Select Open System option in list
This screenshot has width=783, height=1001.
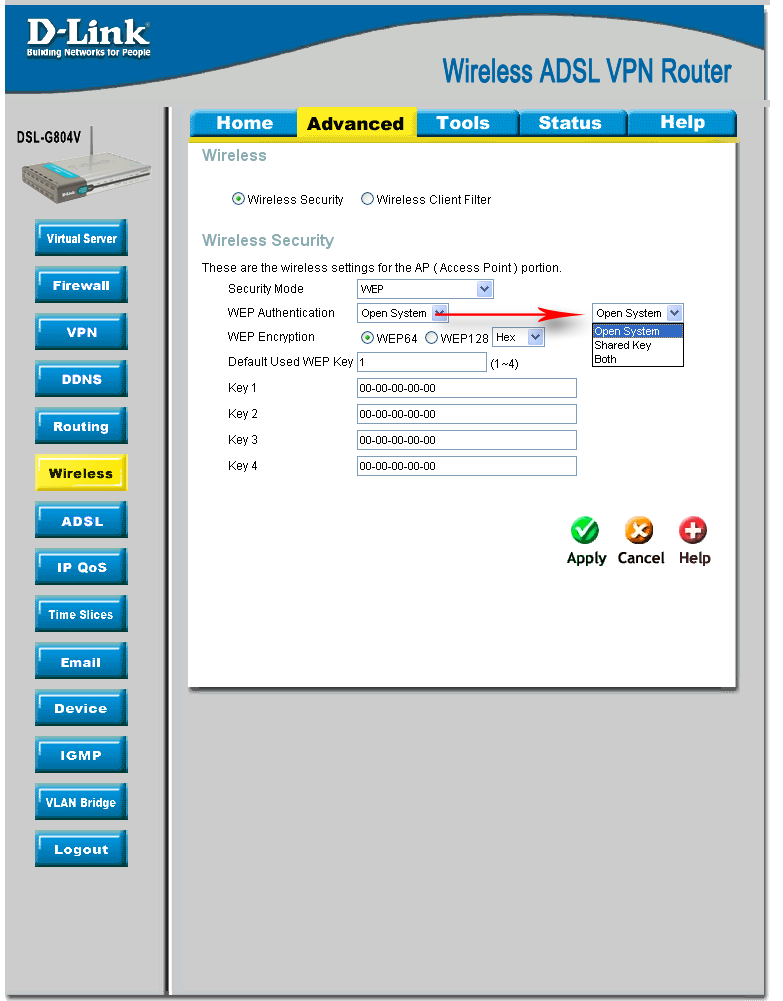(638, 331)
